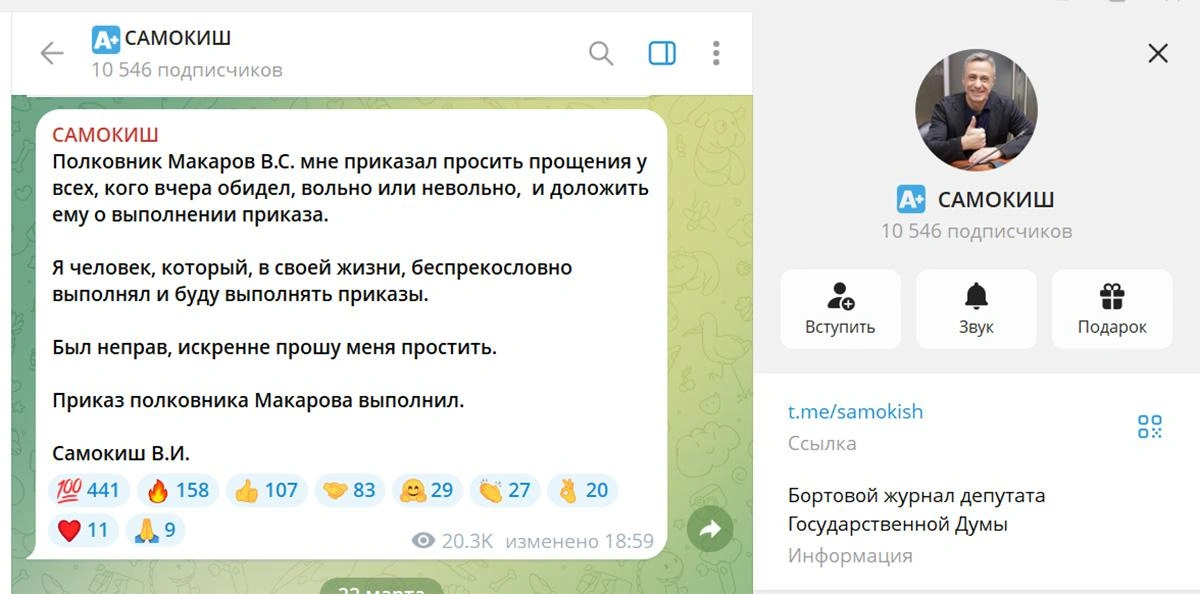
Task: Join the channel via Вступить
Action: pyautogui.click(x=840, y=308)
